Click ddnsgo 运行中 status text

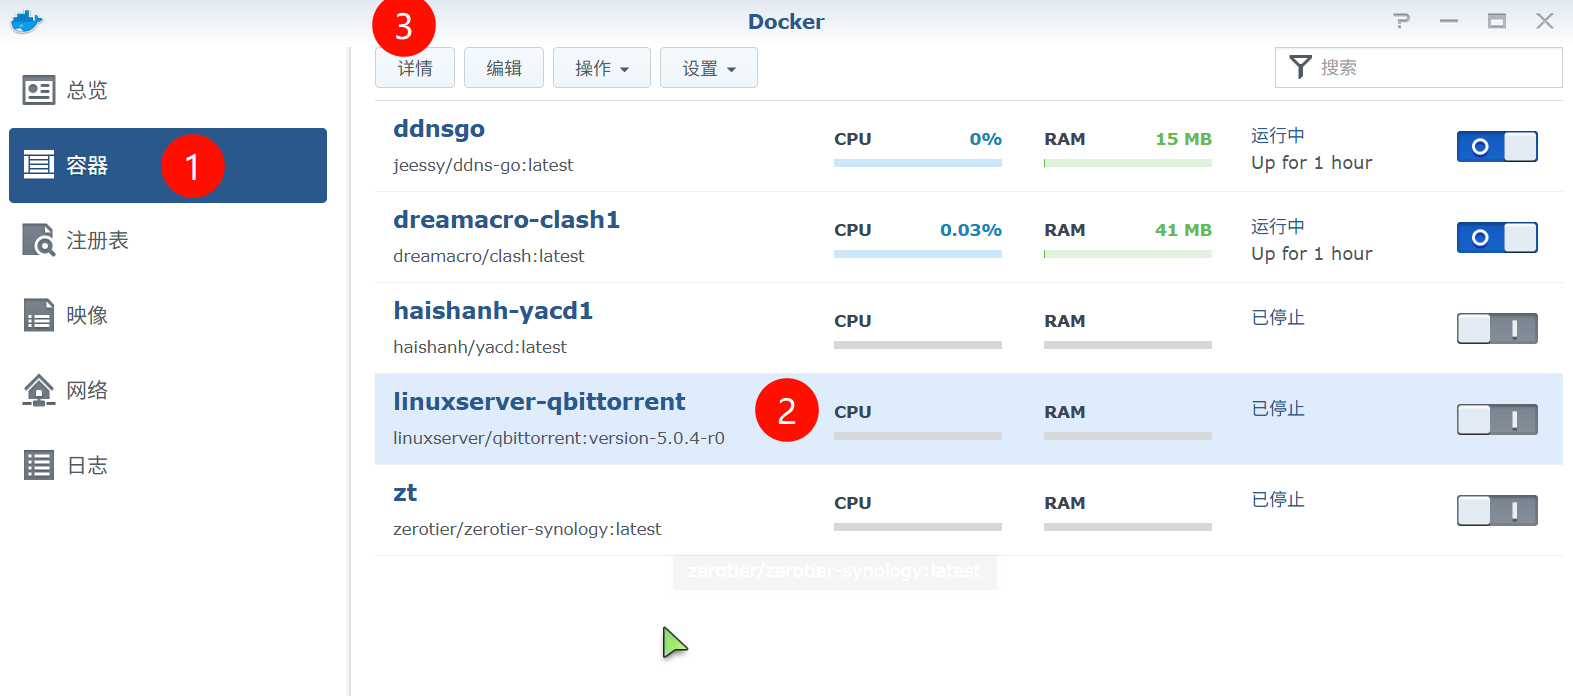pyautogui.click(x=1278, y=136)
